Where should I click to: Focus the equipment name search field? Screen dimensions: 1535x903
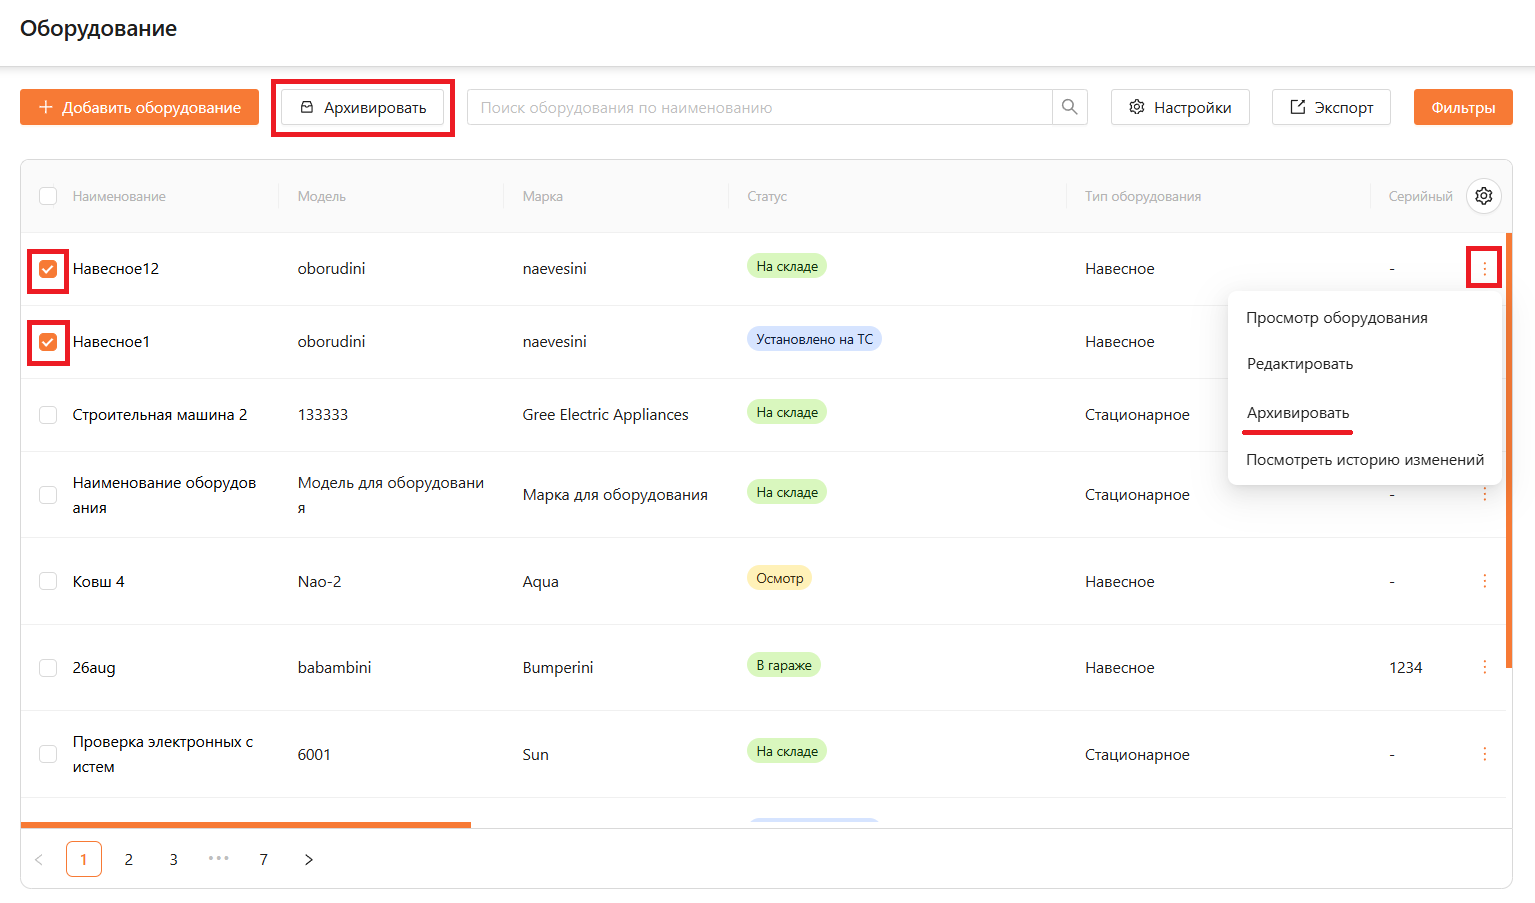[x=760, y=107]
